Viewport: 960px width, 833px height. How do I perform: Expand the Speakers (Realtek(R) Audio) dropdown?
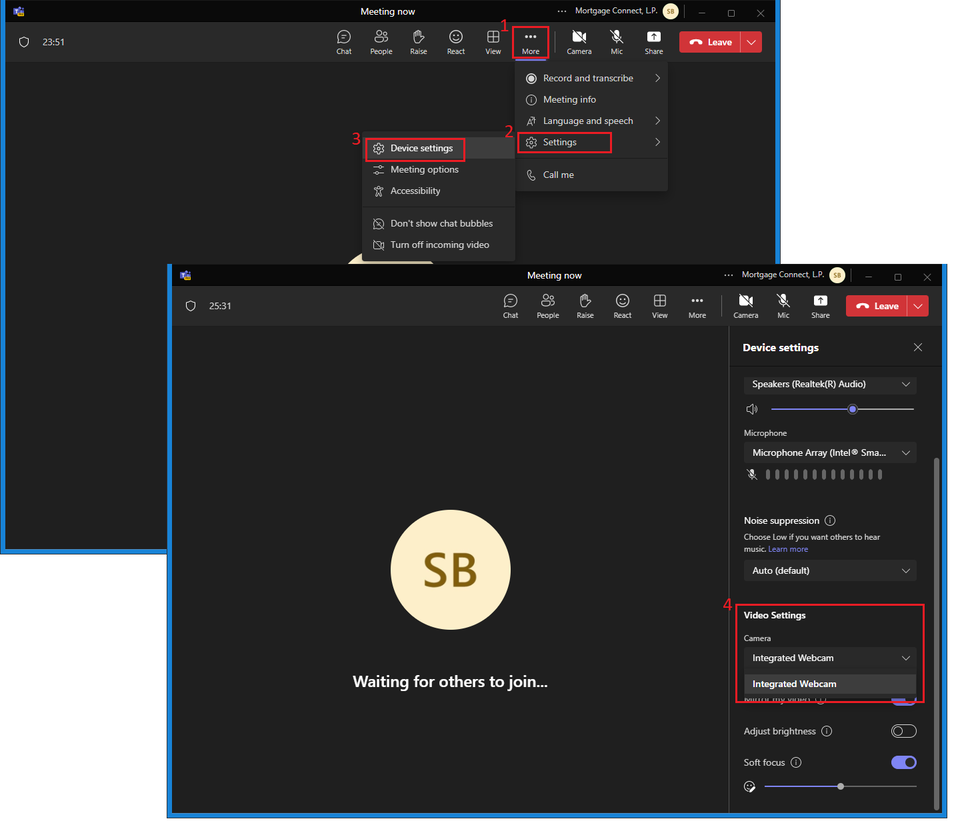pos(830,384)
